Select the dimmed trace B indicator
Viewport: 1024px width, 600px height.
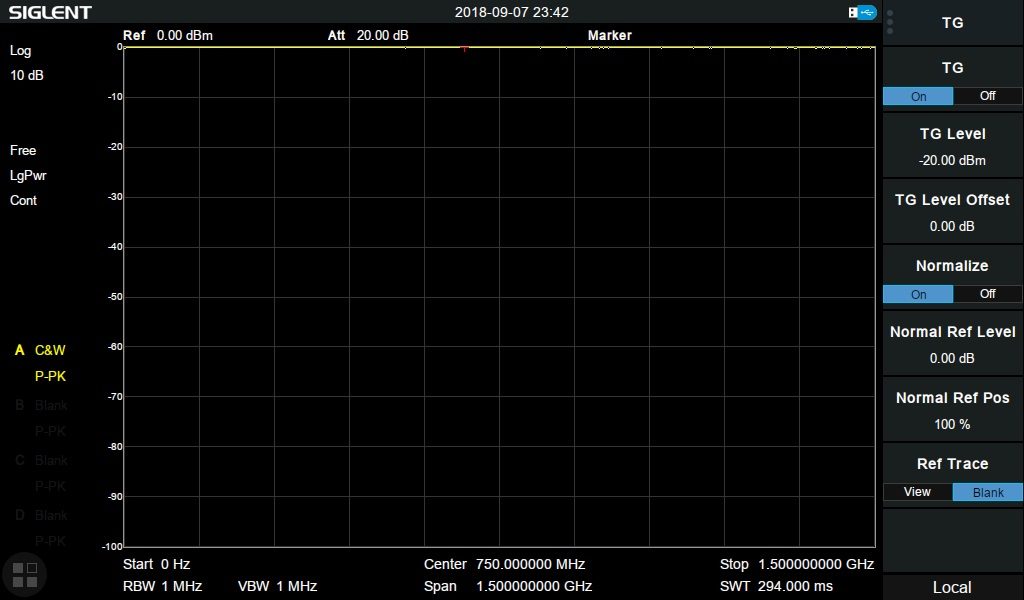(19, 405)
